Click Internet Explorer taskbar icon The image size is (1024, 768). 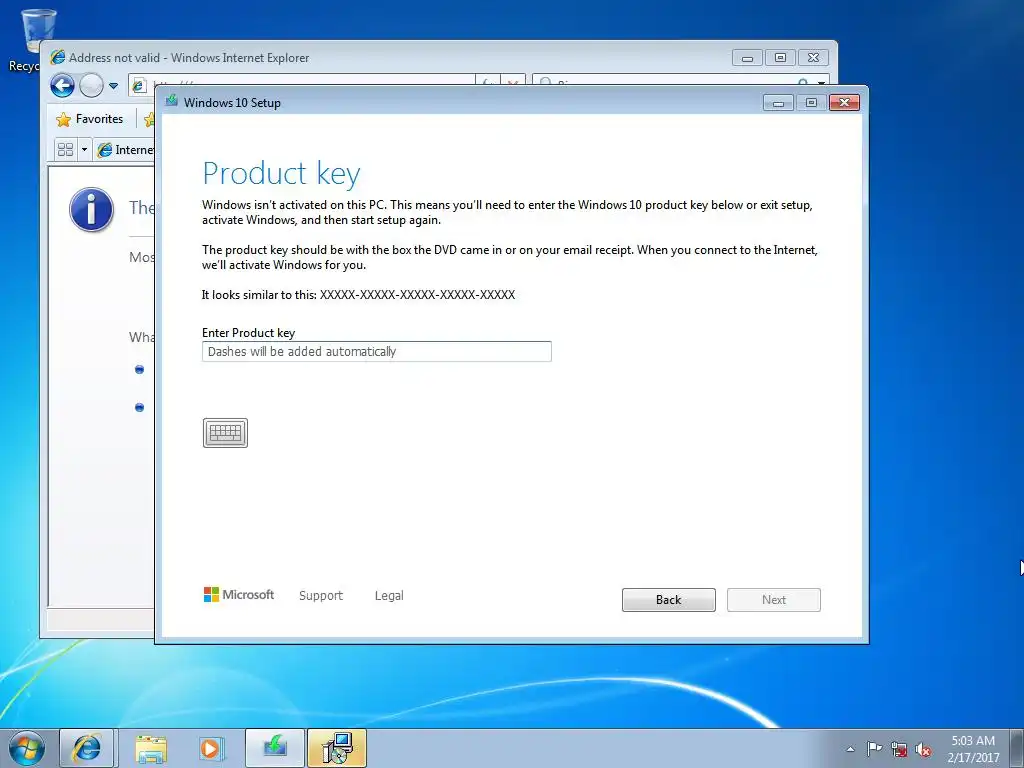coord(87,748)
